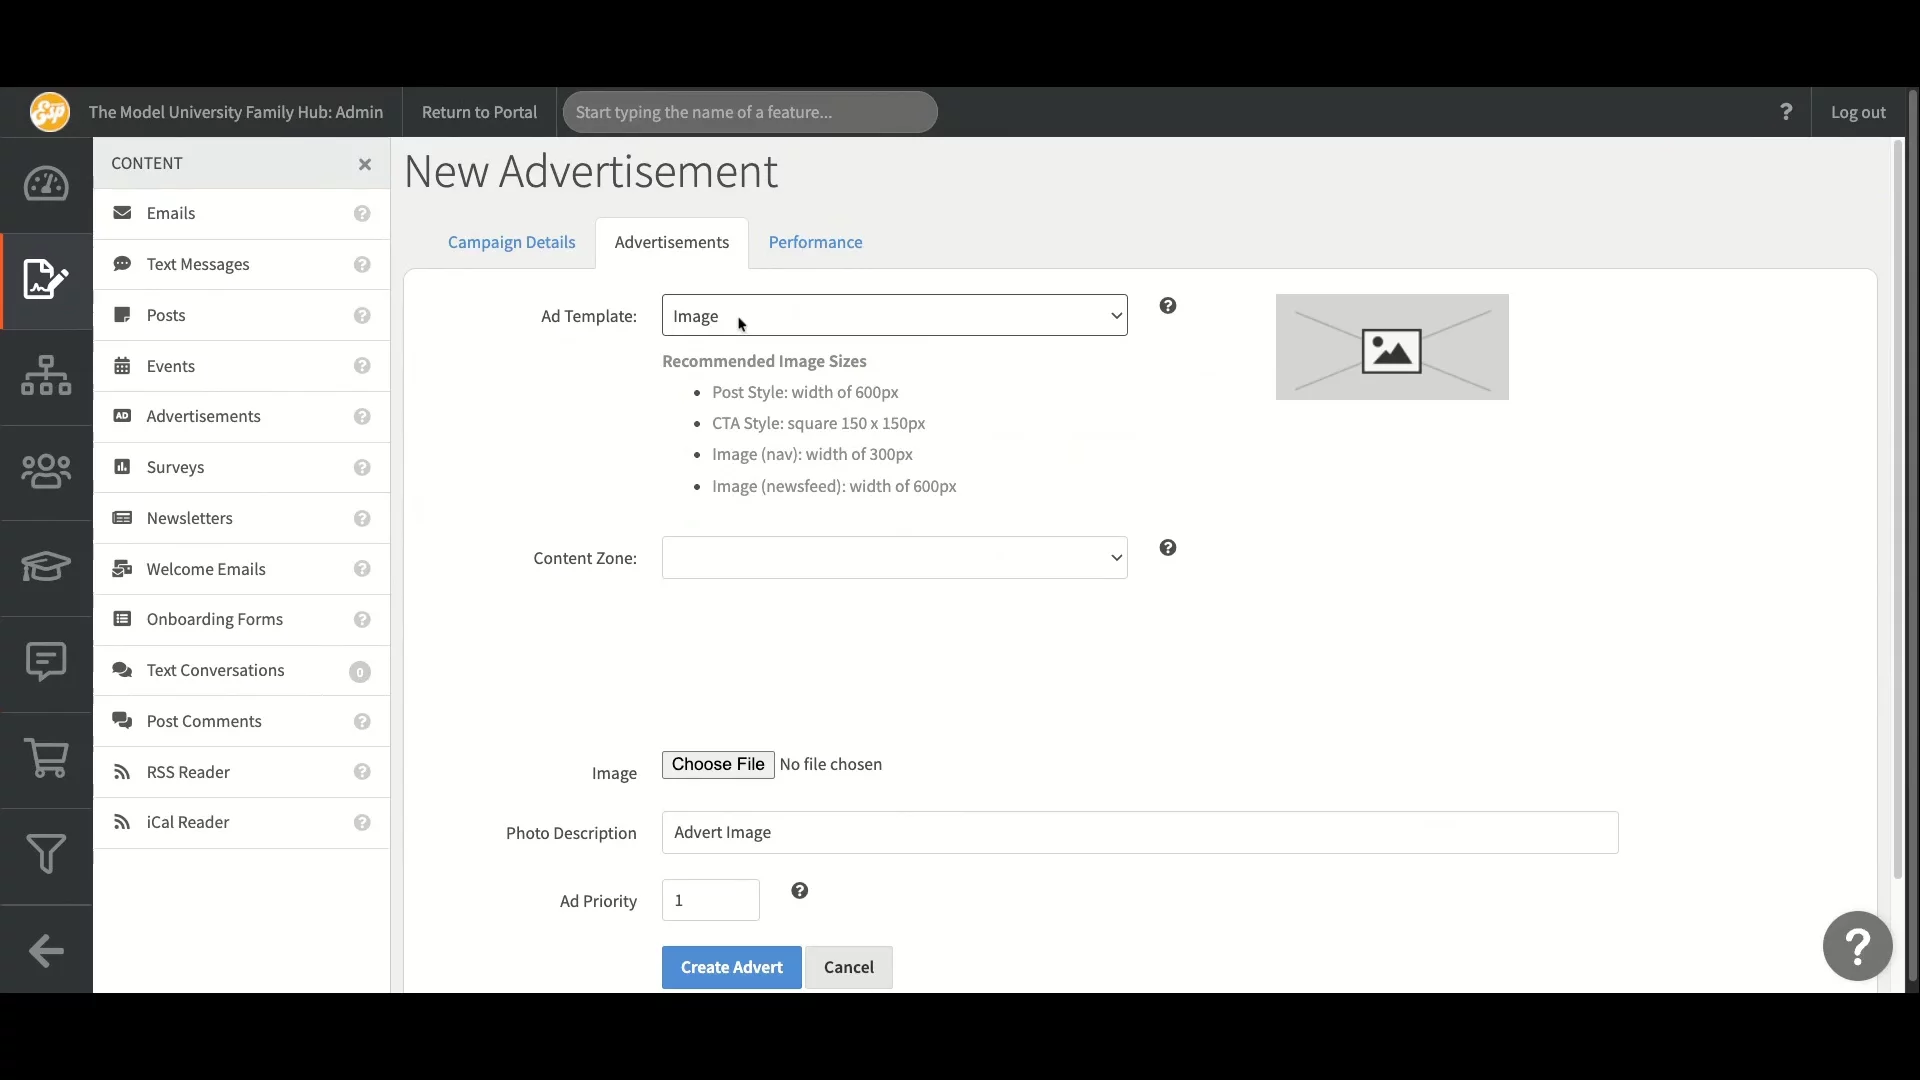Click the back arrow at sidebar bottom
The image size is (1920, 1080).
(46, 951)
